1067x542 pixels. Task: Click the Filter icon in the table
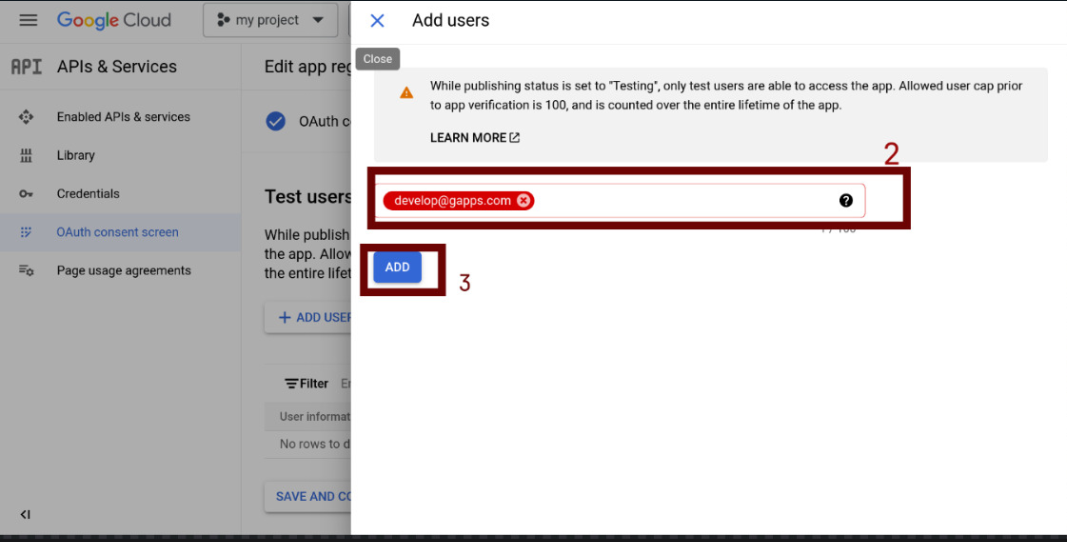292,383
